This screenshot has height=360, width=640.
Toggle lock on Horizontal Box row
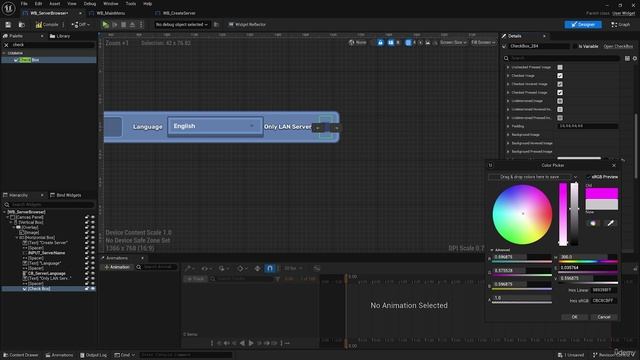coord(87,238)
